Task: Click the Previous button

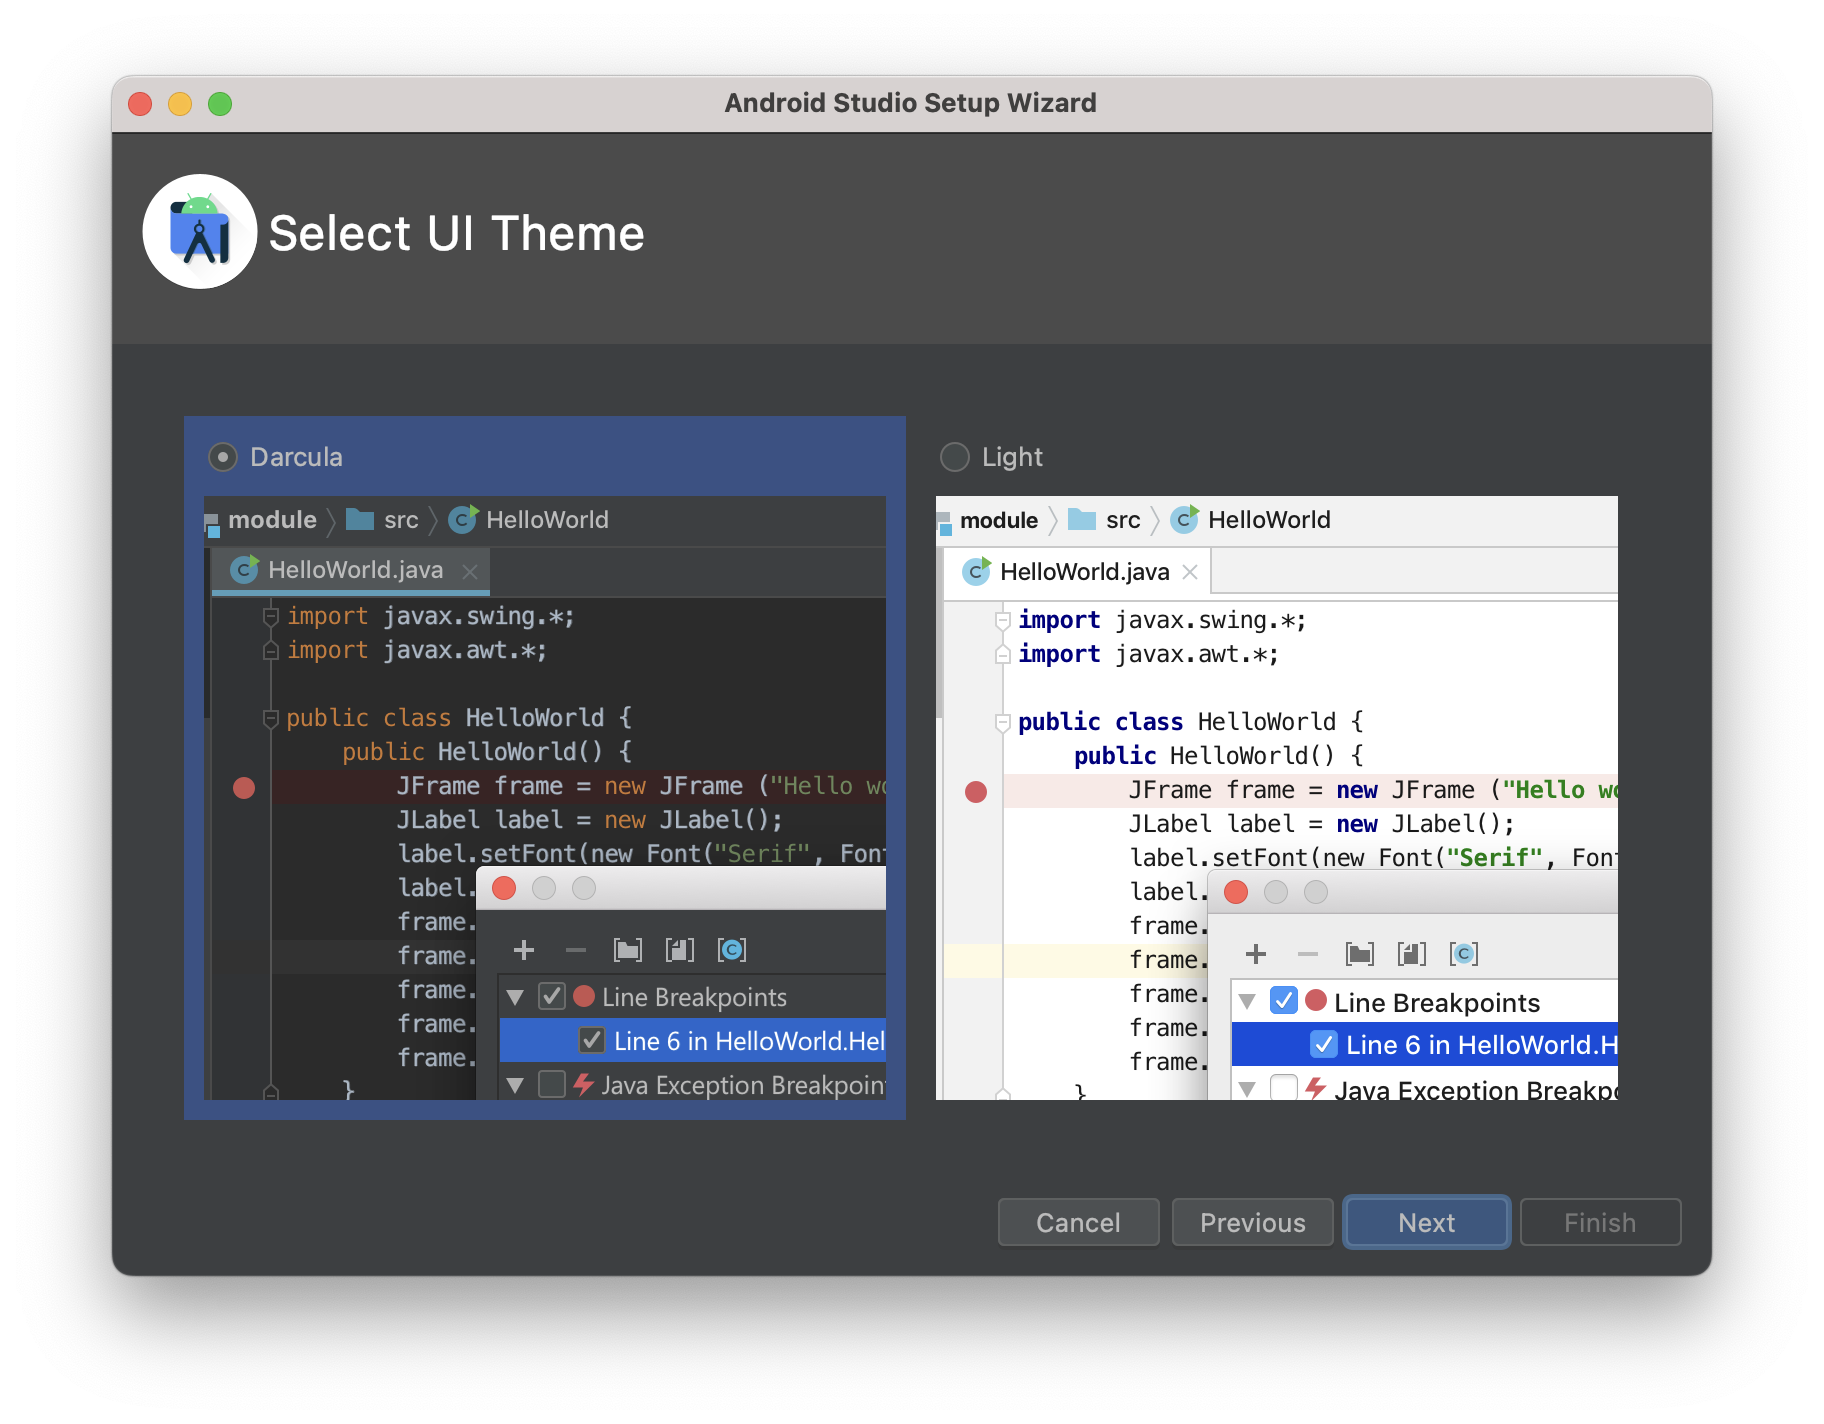Action: tap(1252, 1222)
